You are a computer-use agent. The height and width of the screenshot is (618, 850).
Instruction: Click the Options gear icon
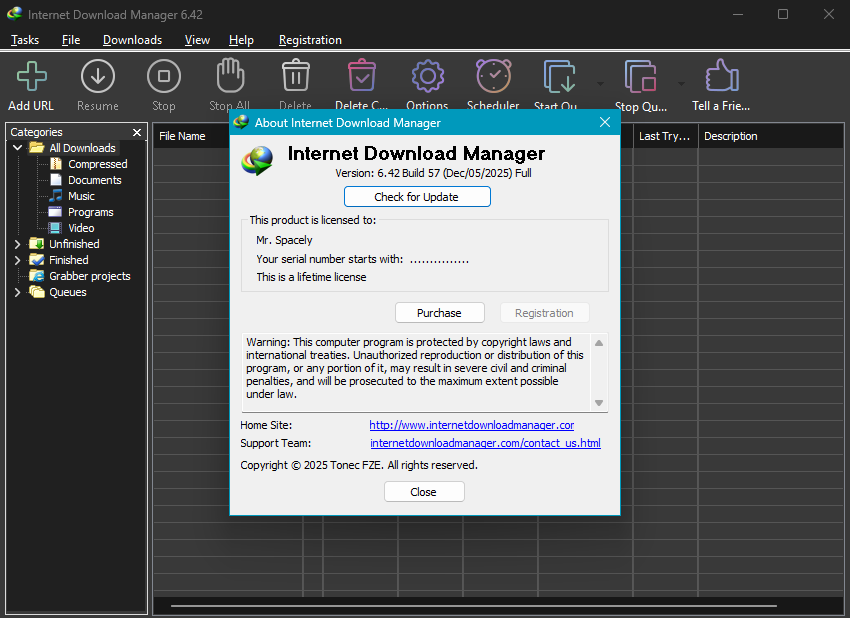[x=427, y=77]
